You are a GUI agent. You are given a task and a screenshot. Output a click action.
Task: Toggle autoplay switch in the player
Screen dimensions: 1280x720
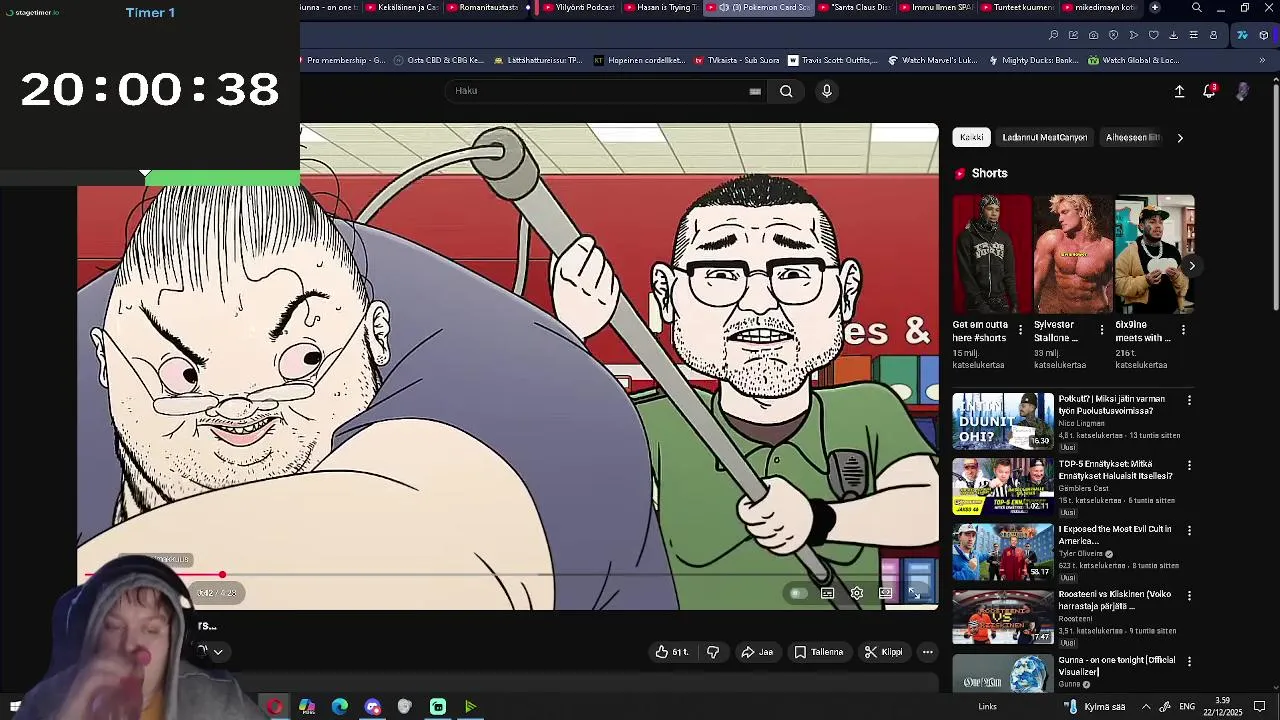coord(797,593)
